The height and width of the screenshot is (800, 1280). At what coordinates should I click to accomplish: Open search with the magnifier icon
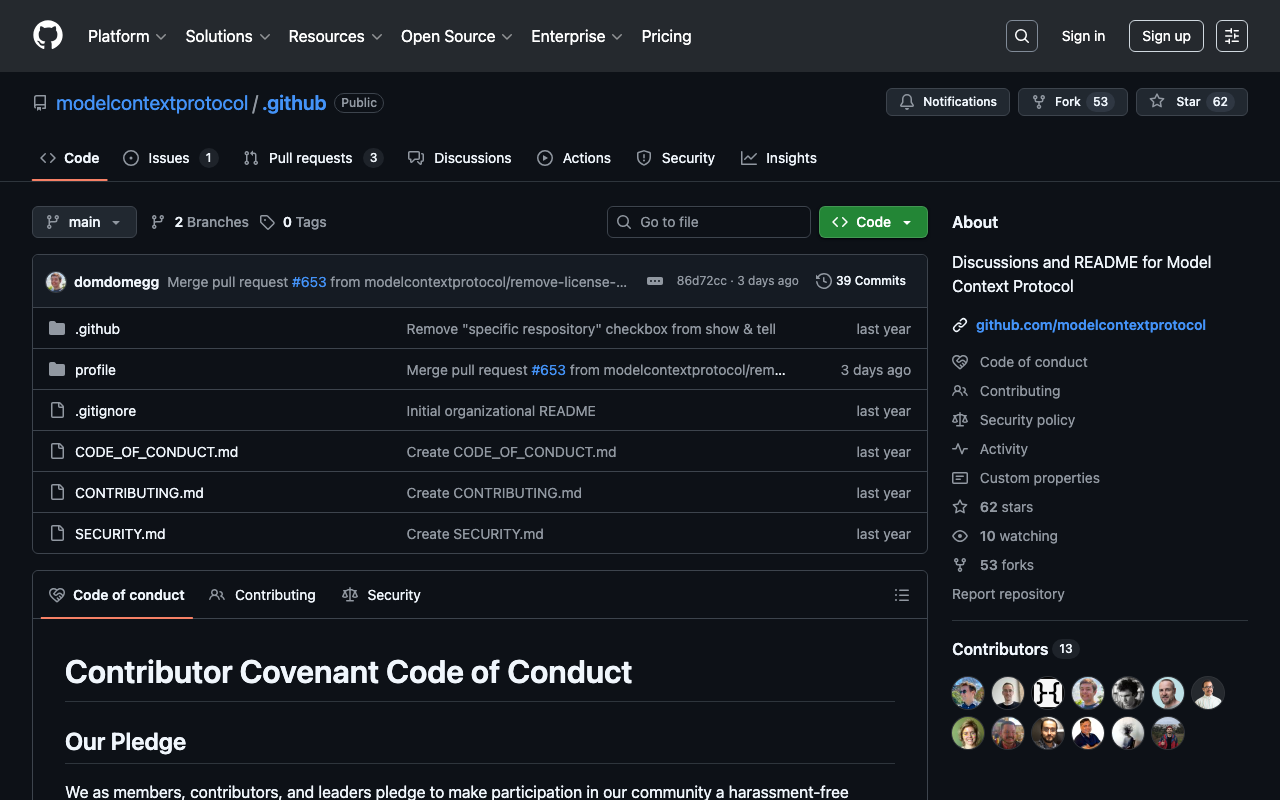pyautogui.click(x=1021, y=36)
